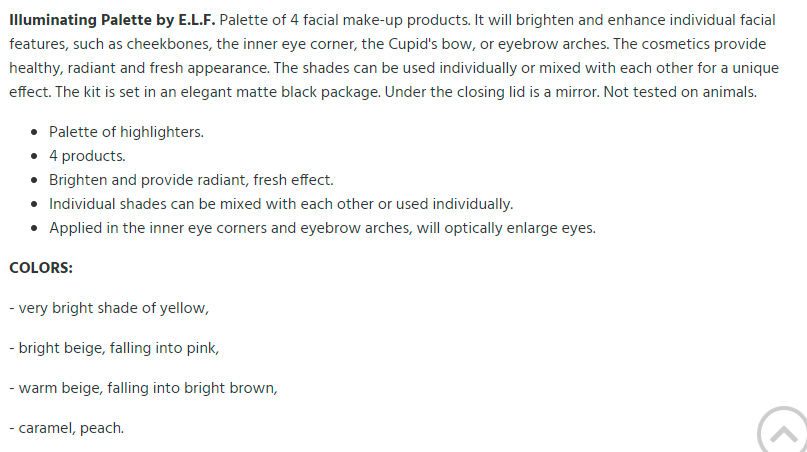Click the phrase 'Not tested on animals.'
Viewport: 807px width, 452px height.
[680, 92]
